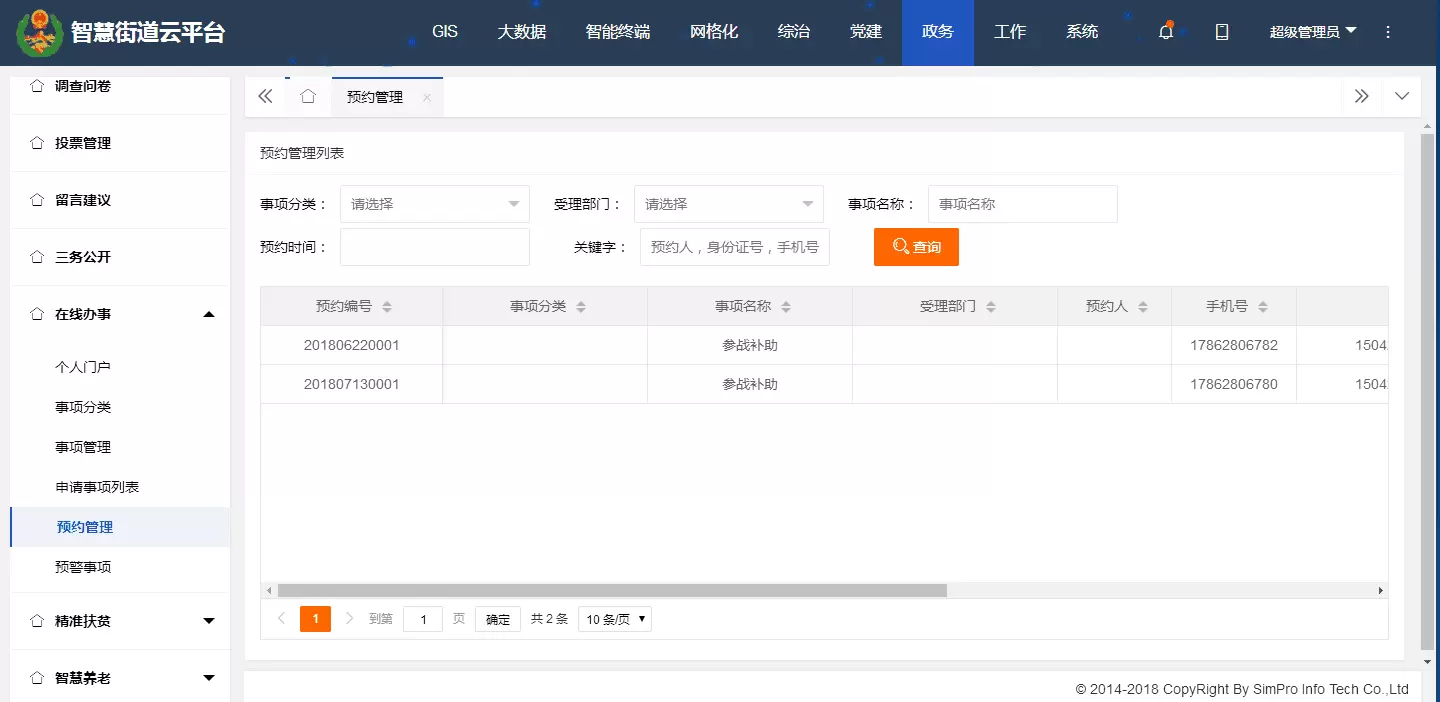Click phone number 17862806780 cell

tap(1234, 384)
